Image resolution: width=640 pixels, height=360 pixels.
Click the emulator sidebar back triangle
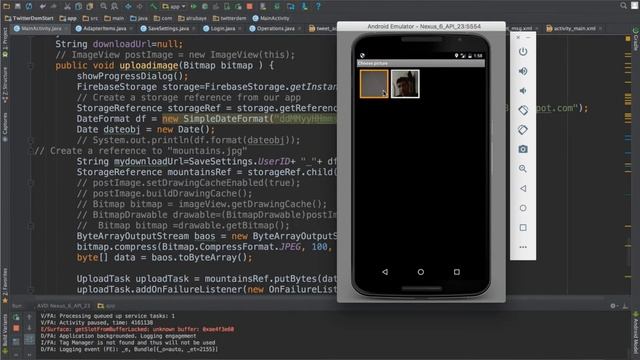523,188
